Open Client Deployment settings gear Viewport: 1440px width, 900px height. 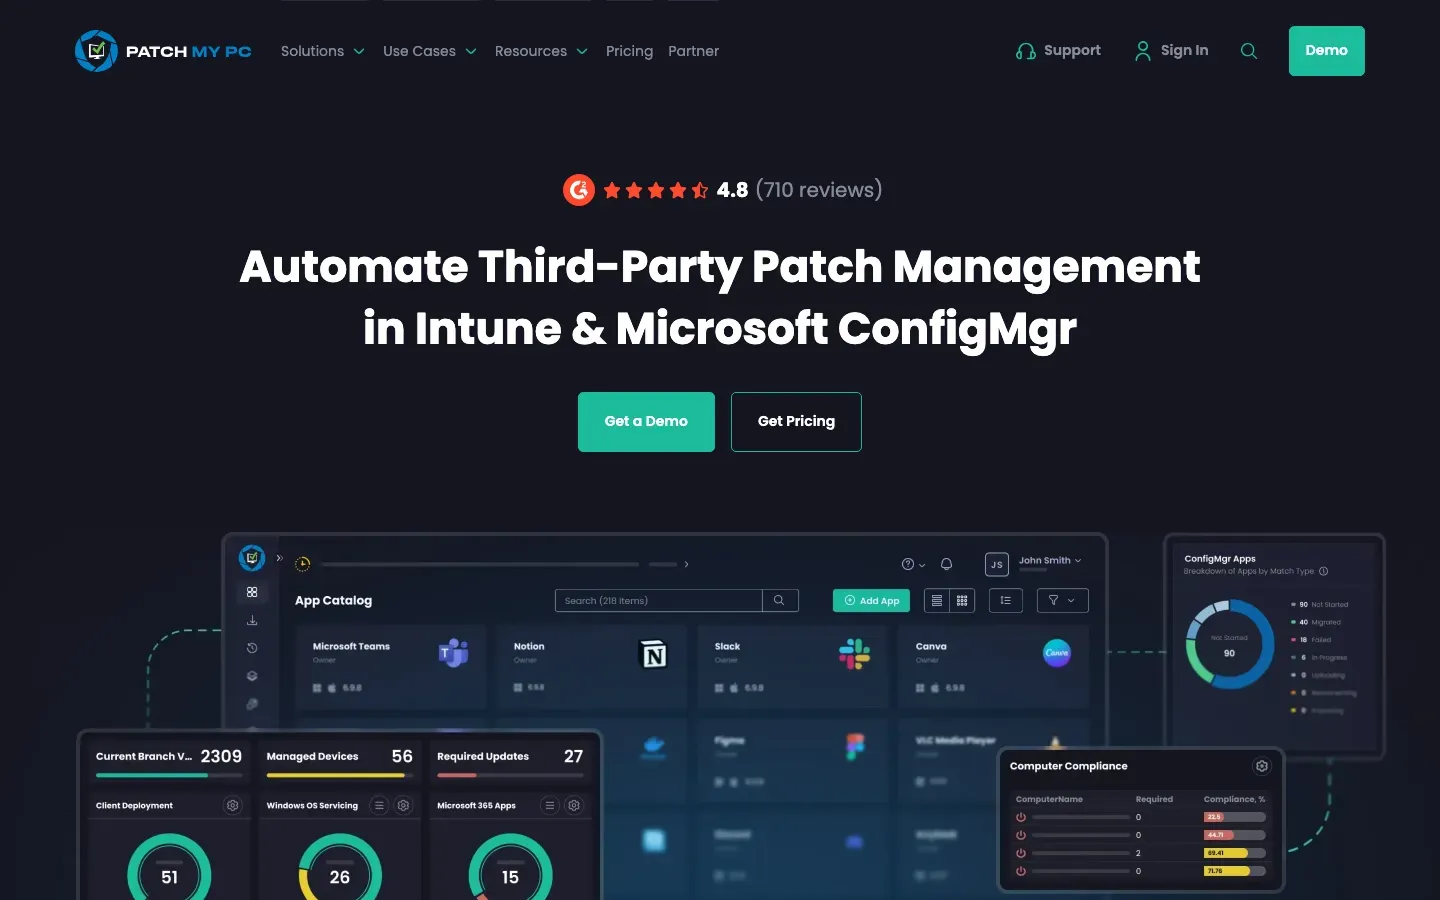233,805
